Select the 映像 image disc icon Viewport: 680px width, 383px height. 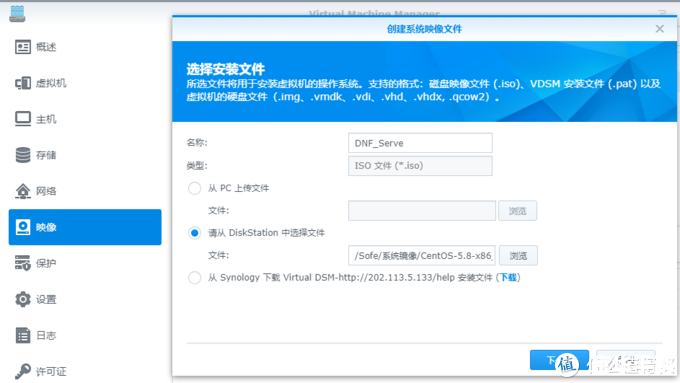(x=23, y=227)
